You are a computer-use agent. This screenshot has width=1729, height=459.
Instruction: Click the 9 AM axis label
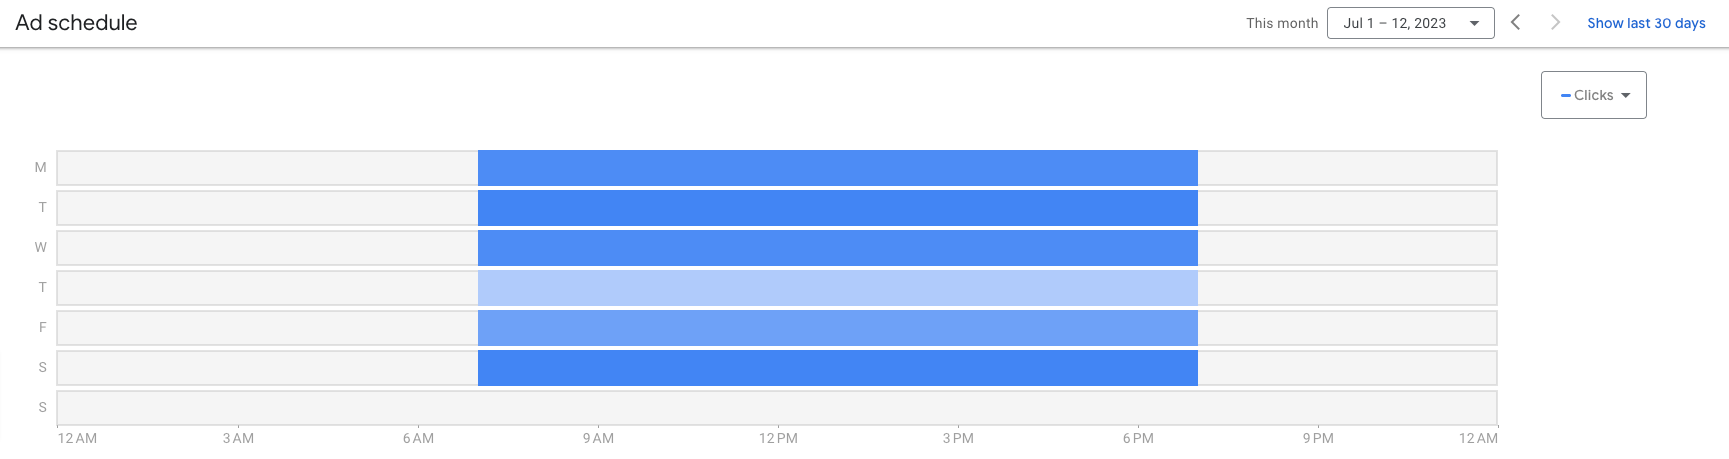[598, 438]
